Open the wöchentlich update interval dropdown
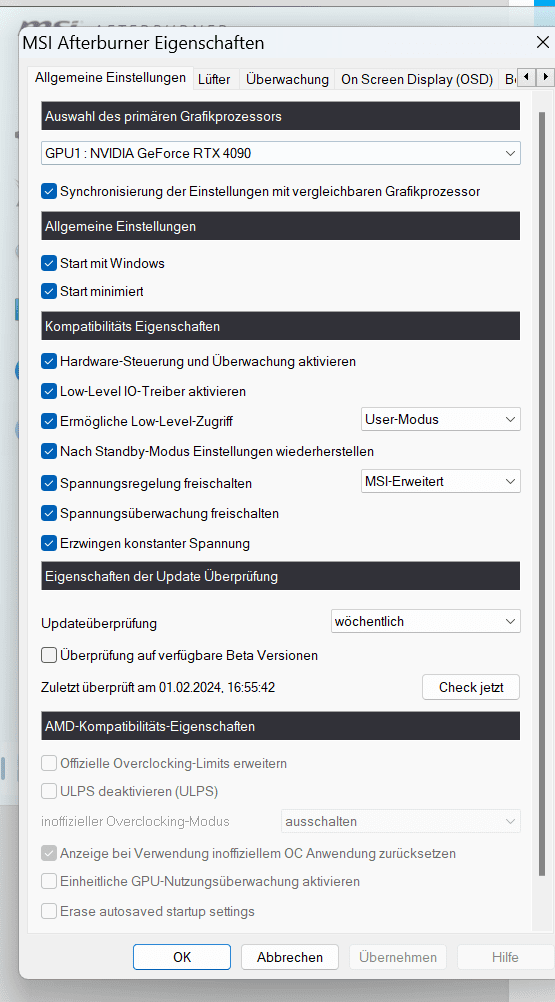The height and width of the screenshot is (1002, 555). coord(426,621)
